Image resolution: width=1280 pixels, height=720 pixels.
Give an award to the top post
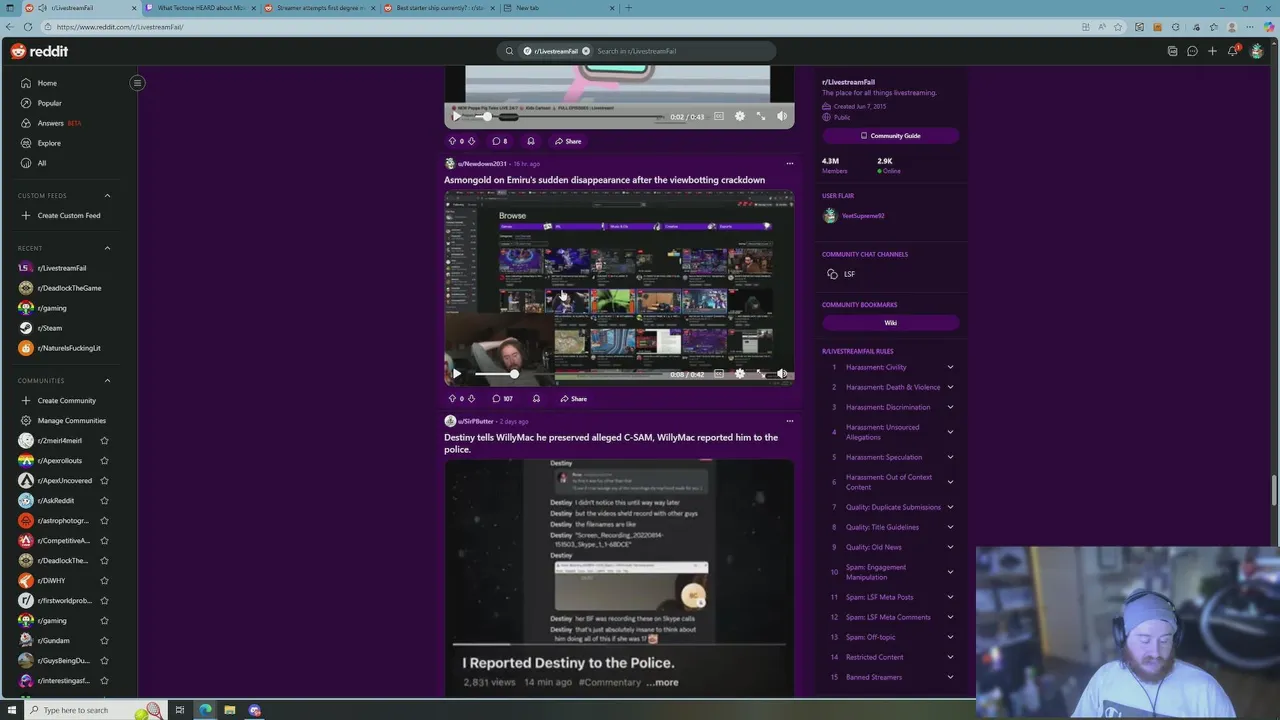tap(530, 141)
